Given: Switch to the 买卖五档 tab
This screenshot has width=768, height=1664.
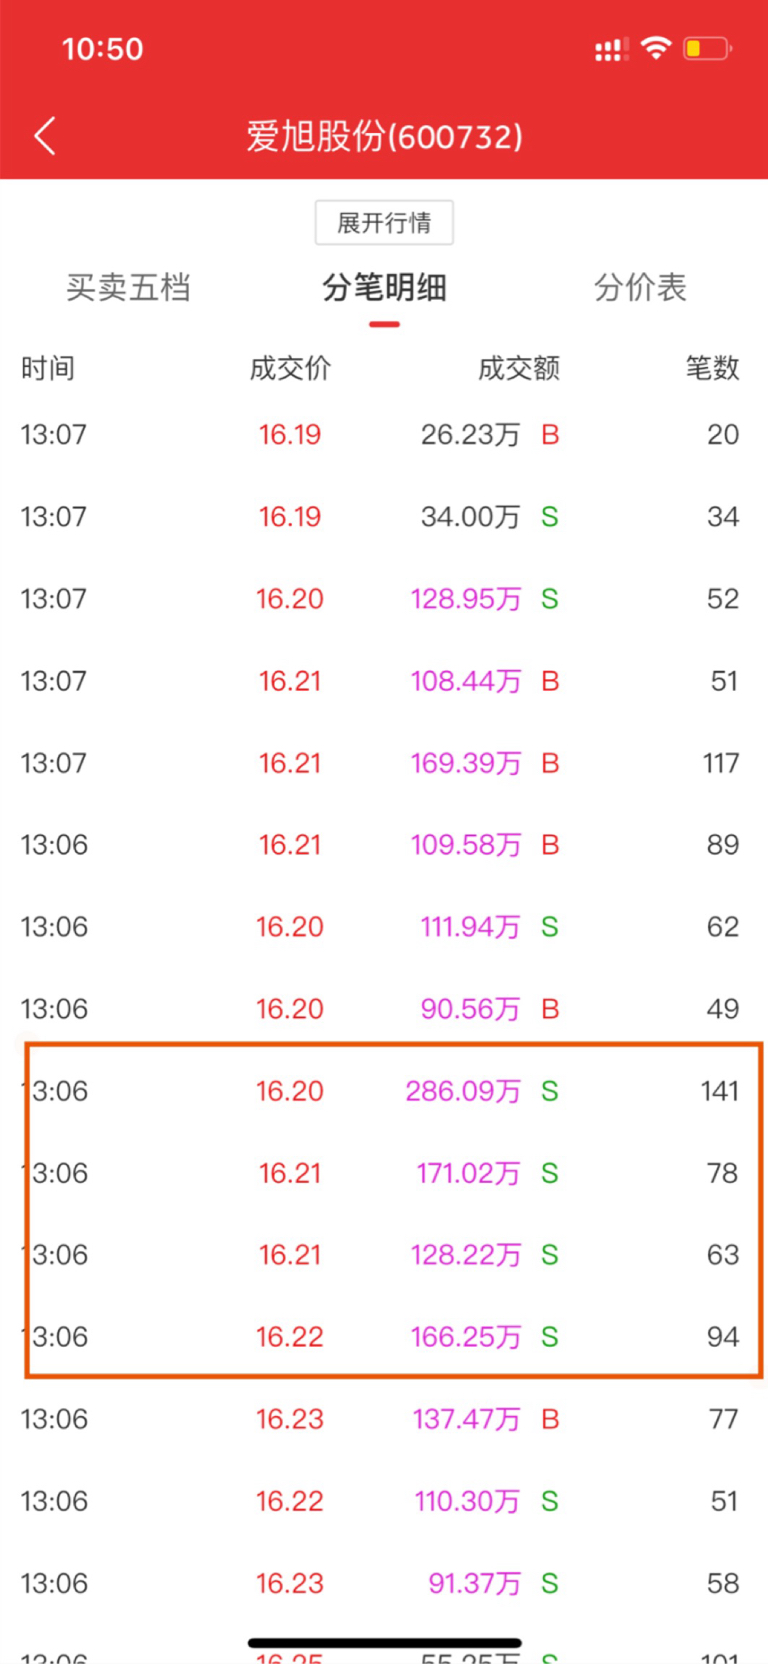Looking at the screenshot, I should point(128,288).
